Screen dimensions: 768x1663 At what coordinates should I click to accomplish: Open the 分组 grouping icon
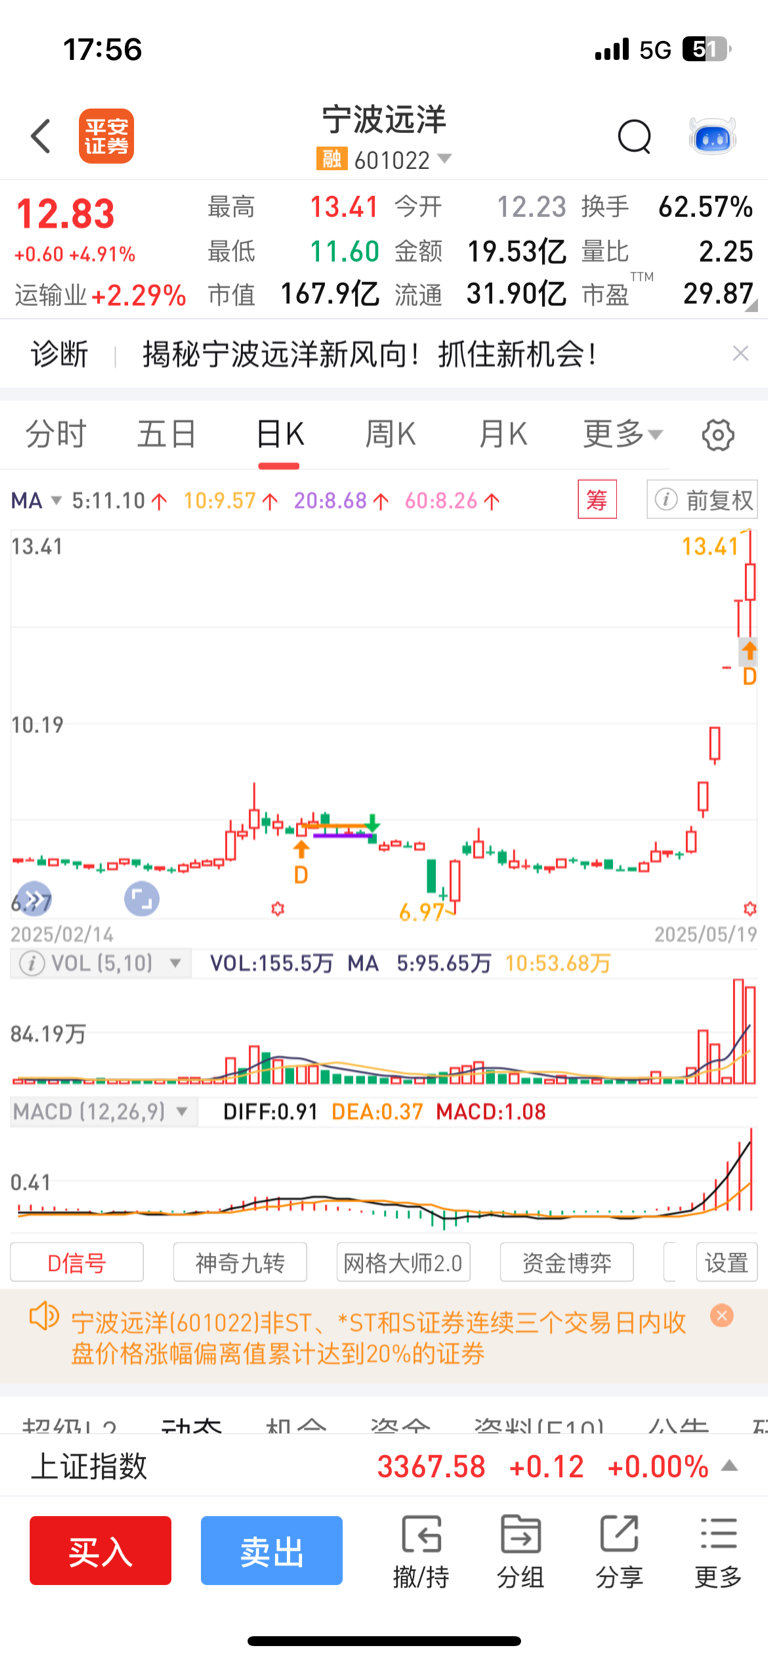tap(520, 1552)
